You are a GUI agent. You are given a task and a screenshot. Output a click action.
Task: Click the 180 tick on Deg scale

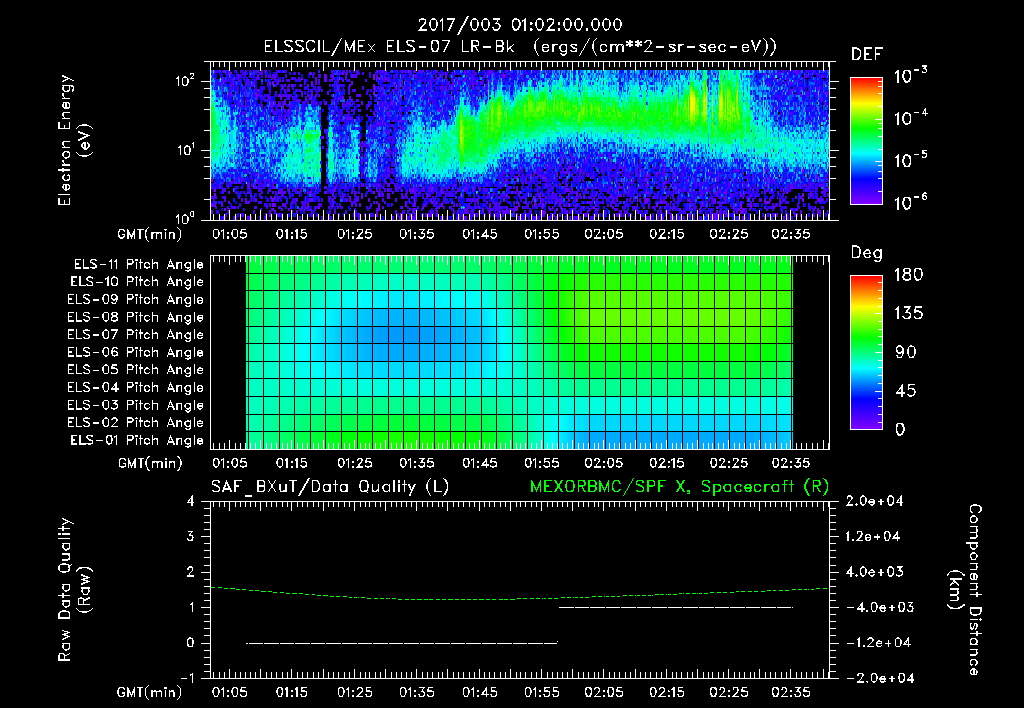coord(908,274)
